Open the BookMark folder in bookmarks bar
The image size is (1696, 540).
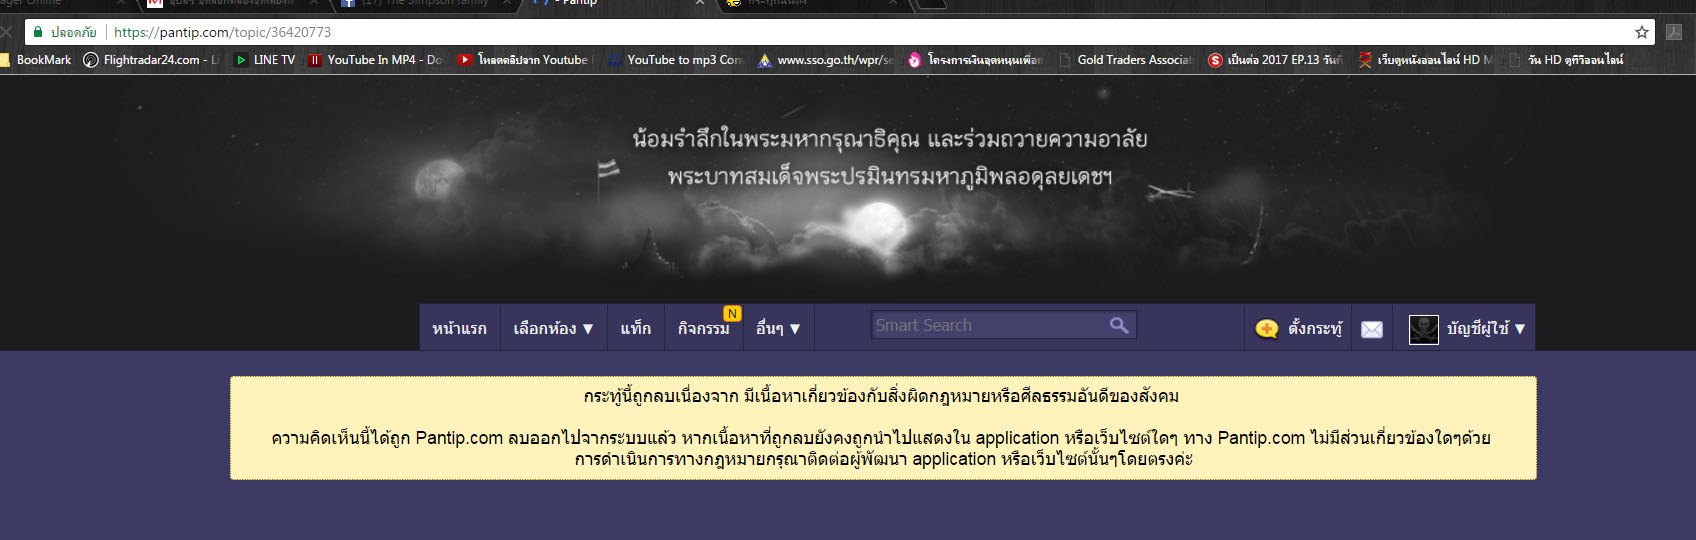[36, 60]
